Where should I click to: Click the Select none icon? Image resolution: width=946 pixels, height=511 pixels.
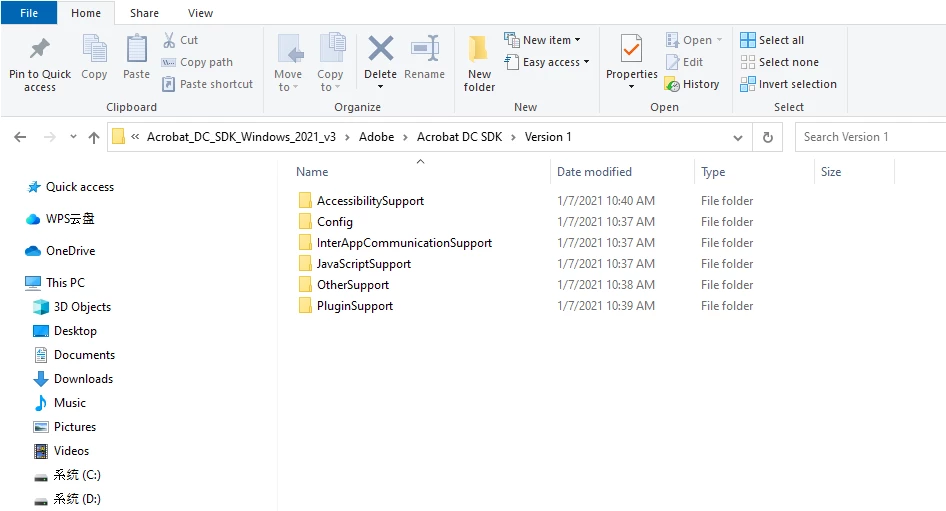[748, 62]
